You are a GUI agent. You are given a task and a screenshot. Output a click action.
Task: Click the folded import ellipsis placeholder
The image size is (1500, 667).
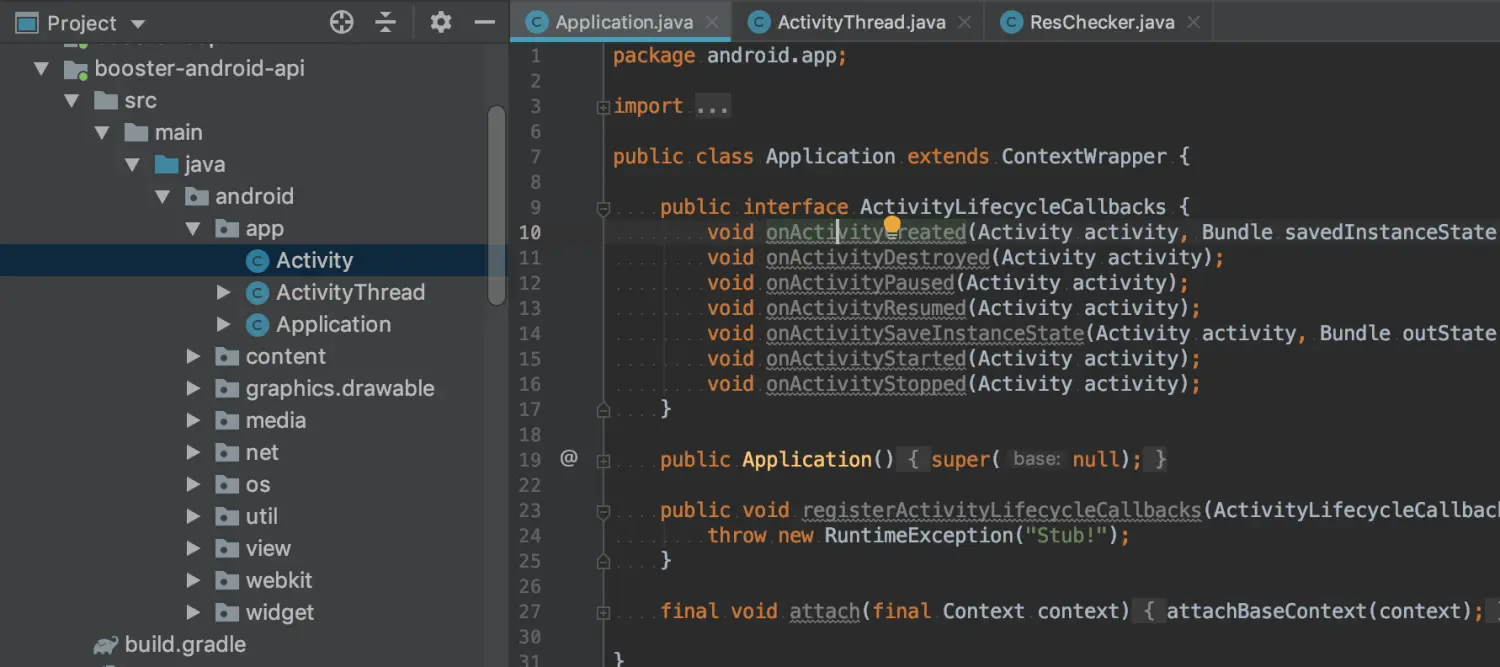(713, 107)
